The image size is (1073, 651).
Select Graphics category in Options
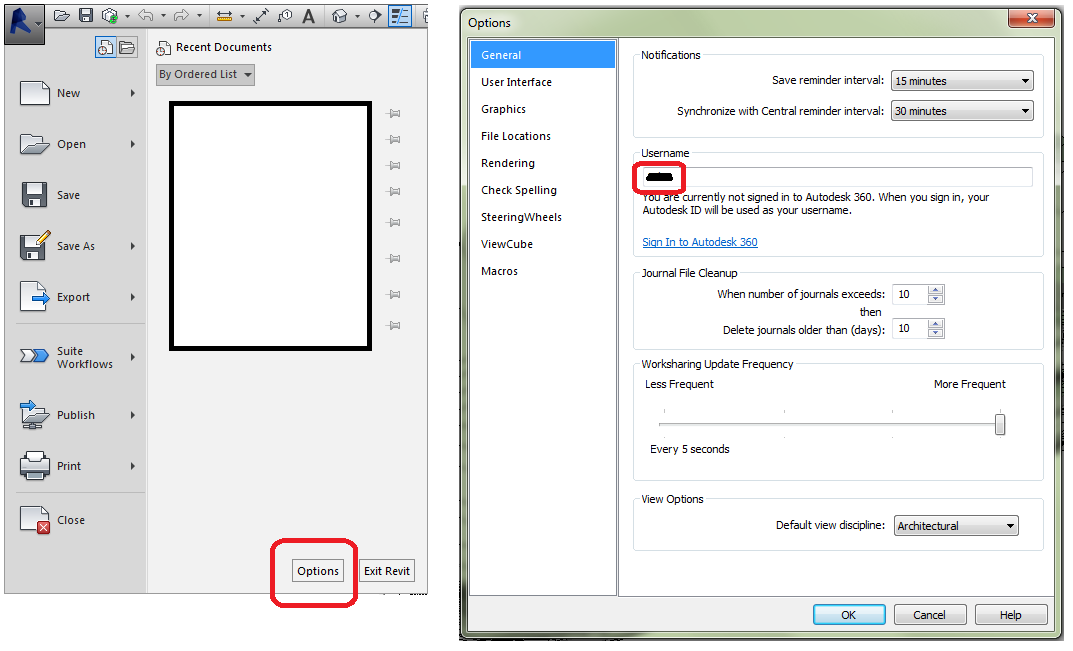pos(543,109)
